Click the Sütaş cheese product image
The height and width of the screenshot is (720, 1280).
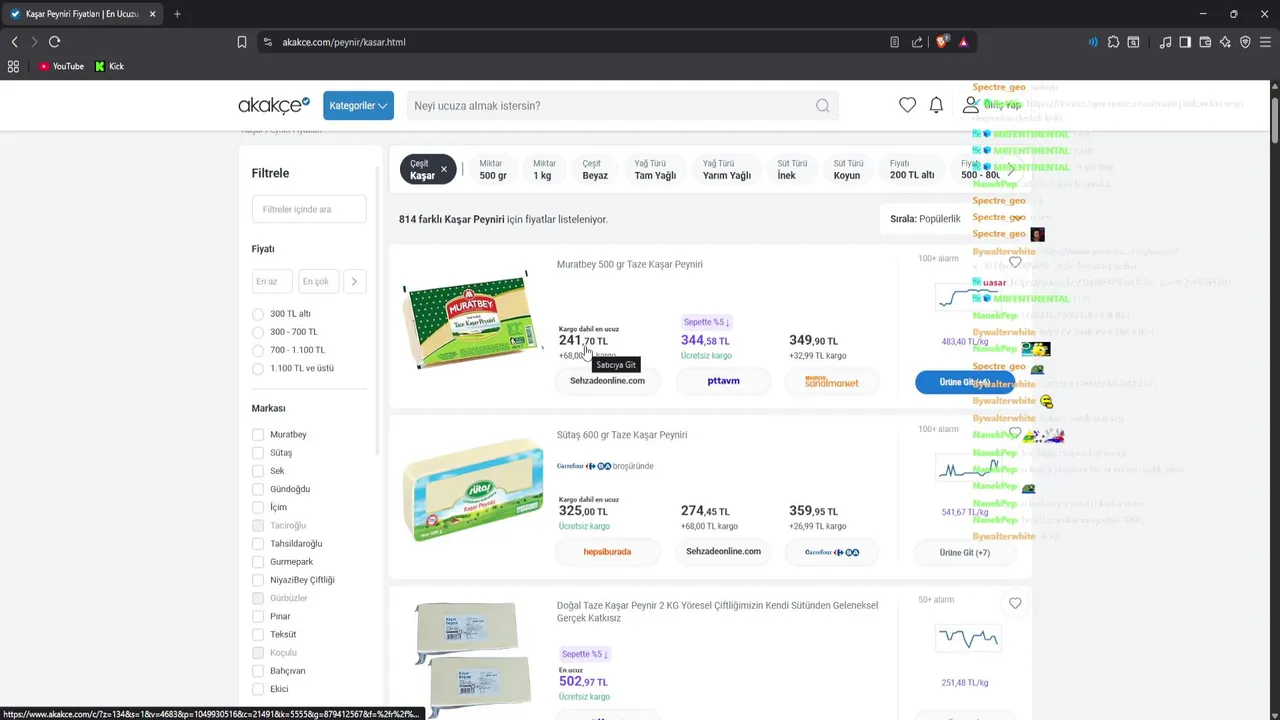[x=472, y=490]
